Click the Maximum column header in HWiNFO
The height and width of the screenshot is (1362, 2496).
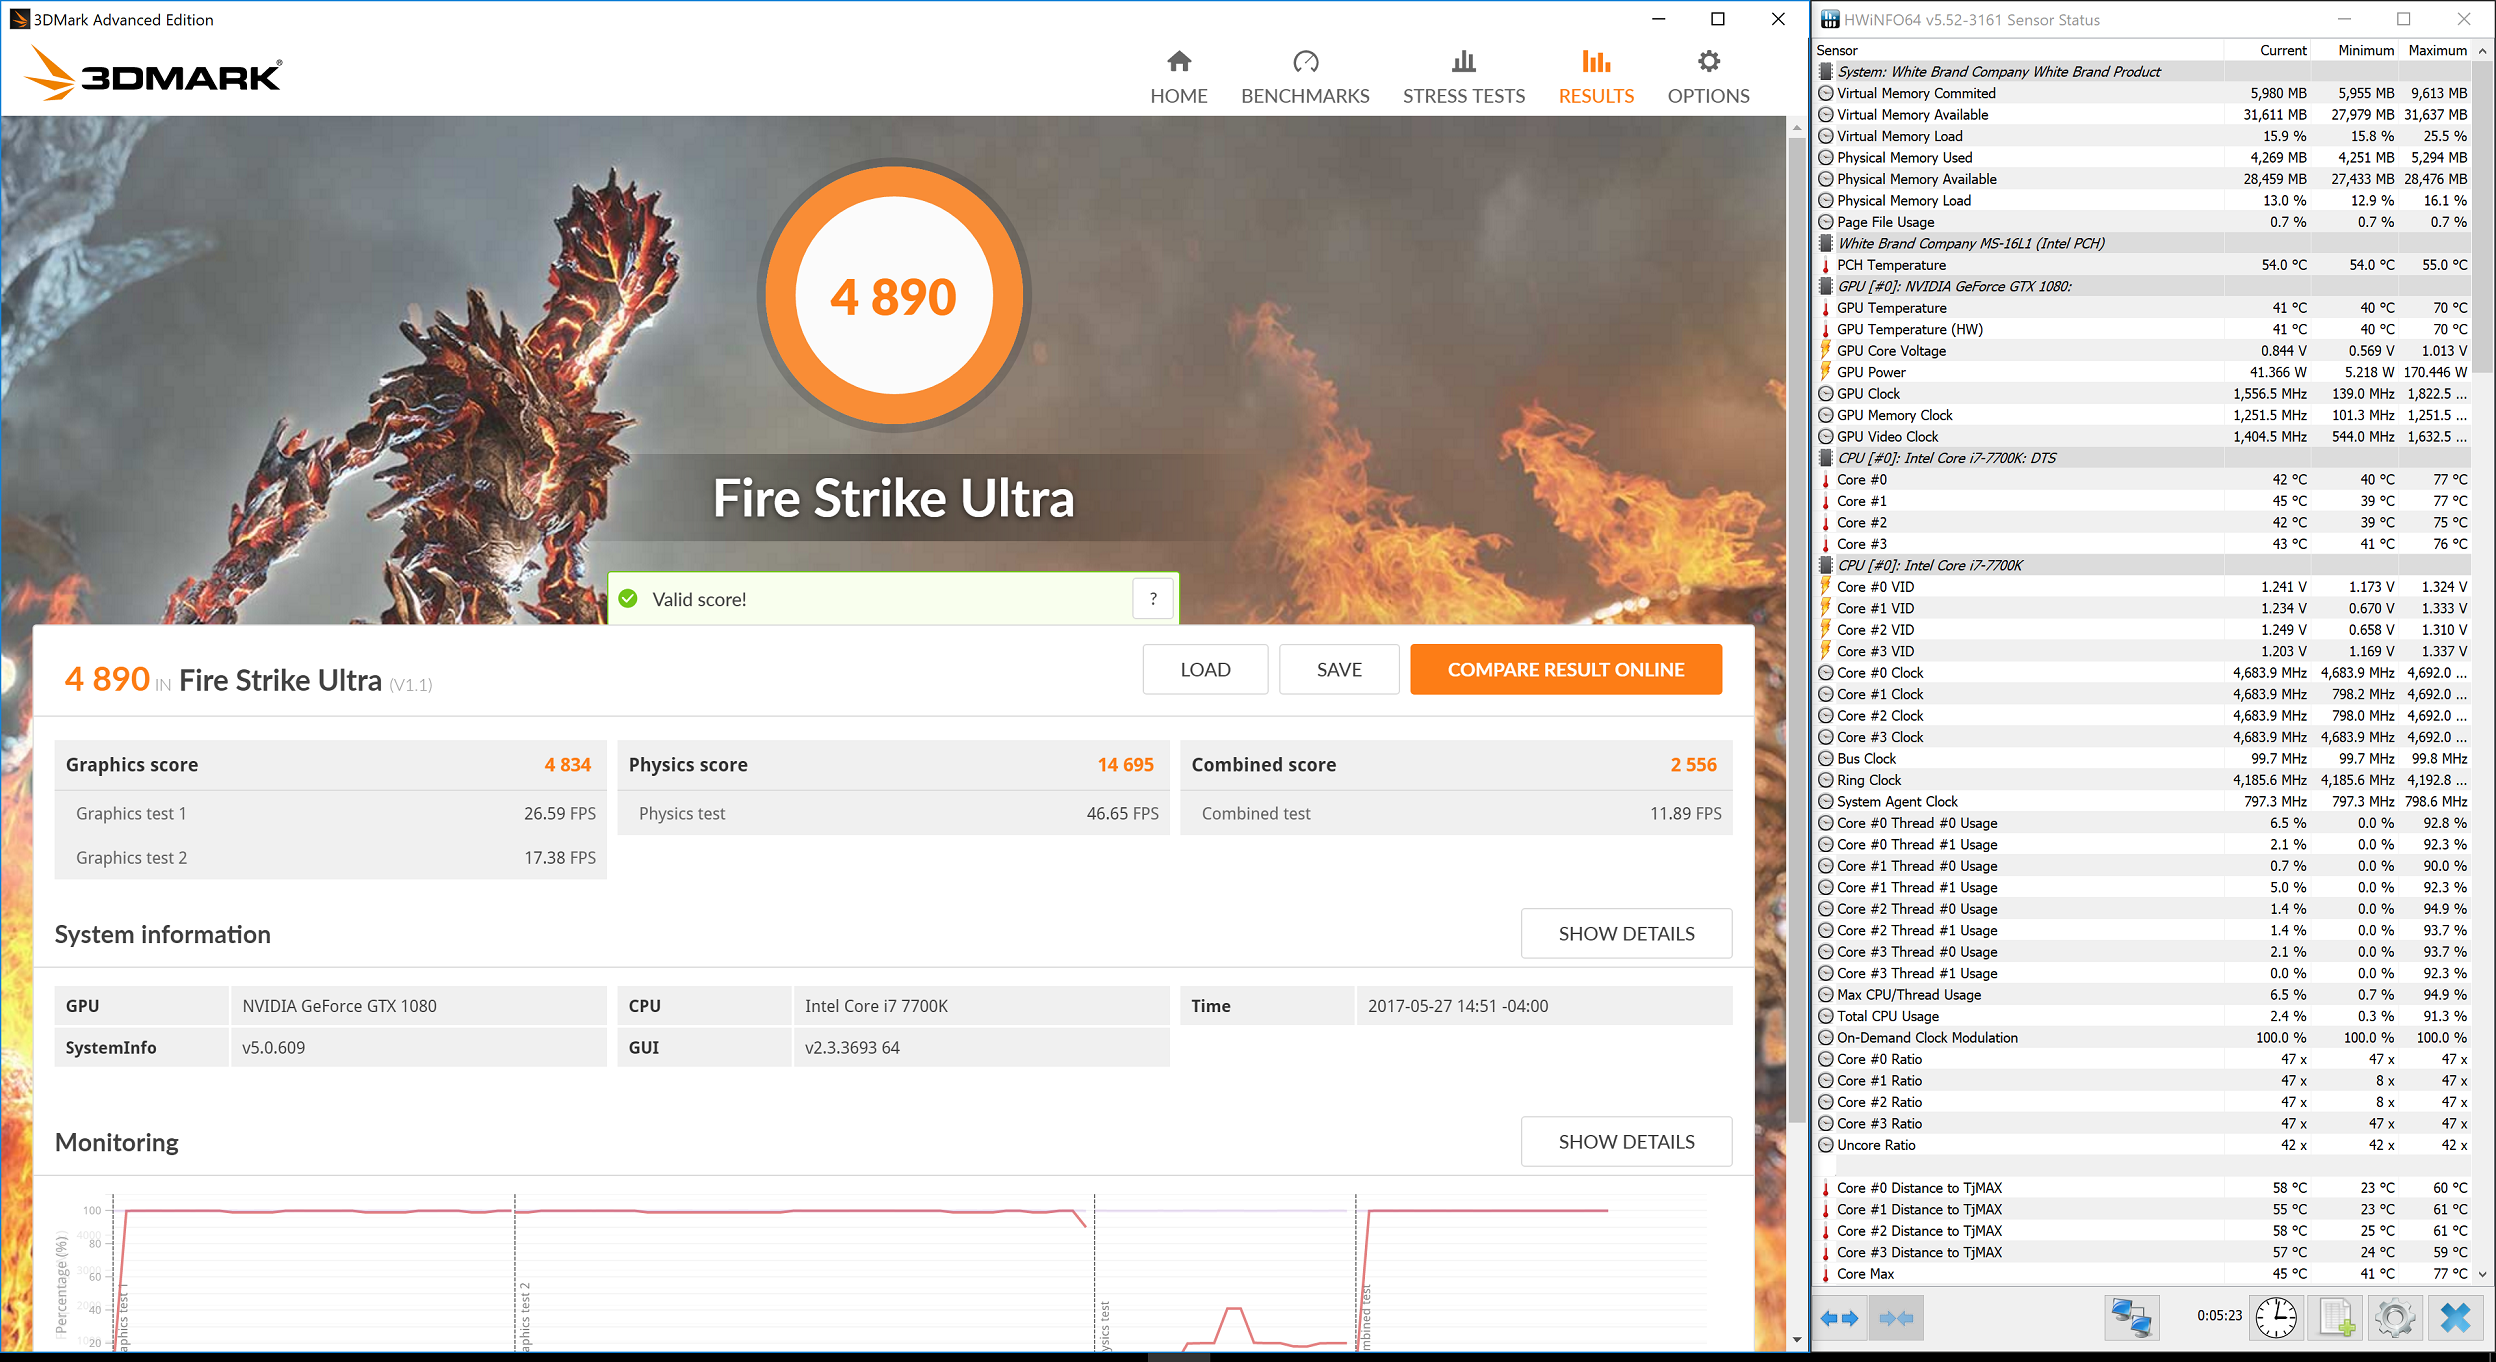click(2437, 50)
